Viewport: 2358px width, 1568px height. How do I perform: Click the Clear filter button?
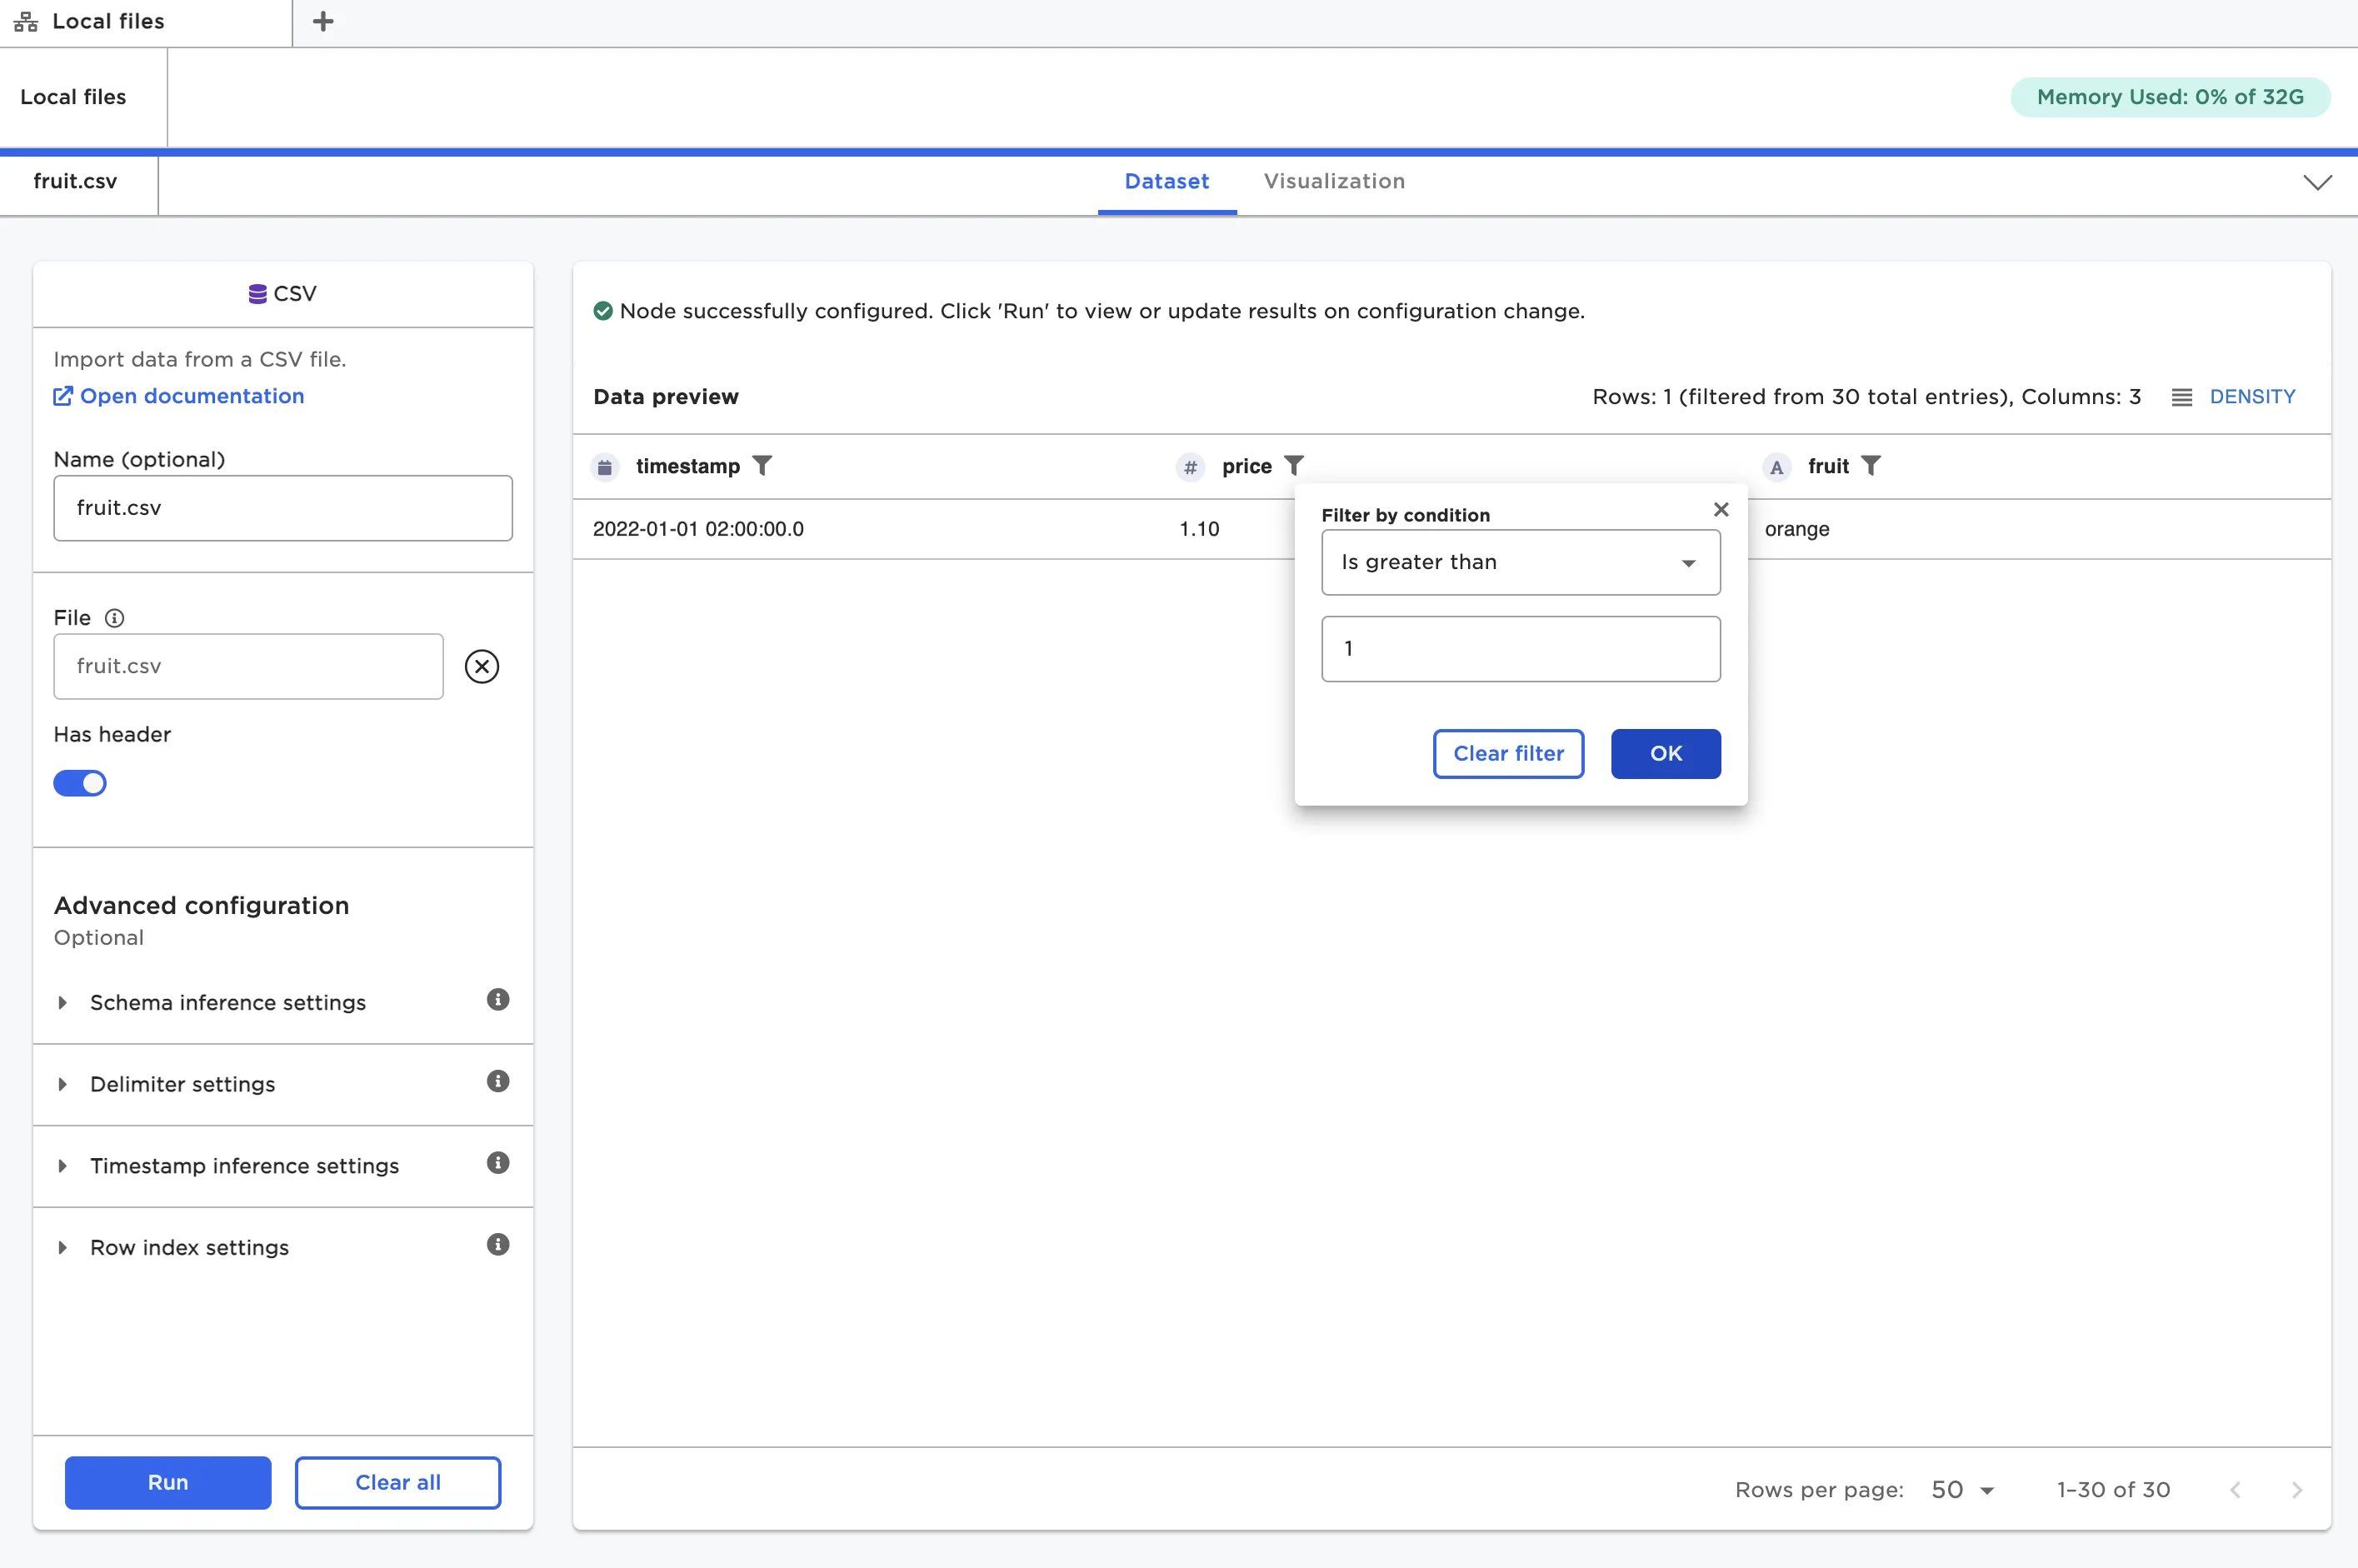1507,754
